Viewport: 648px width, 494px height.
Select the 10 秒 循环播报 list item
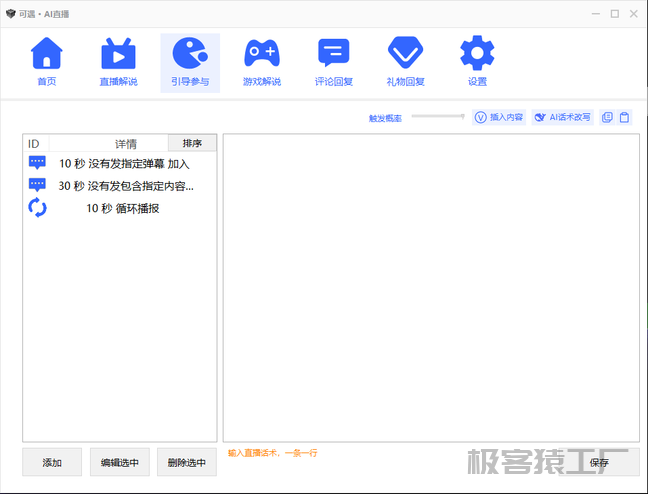click(x=120, y=208)
